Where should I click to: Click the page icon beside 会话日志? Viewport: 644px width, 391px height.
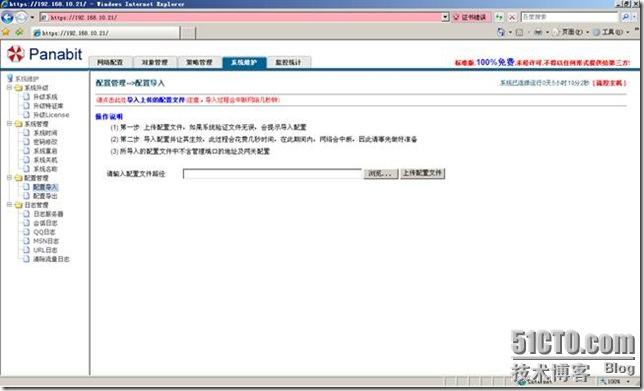(26, 223)
